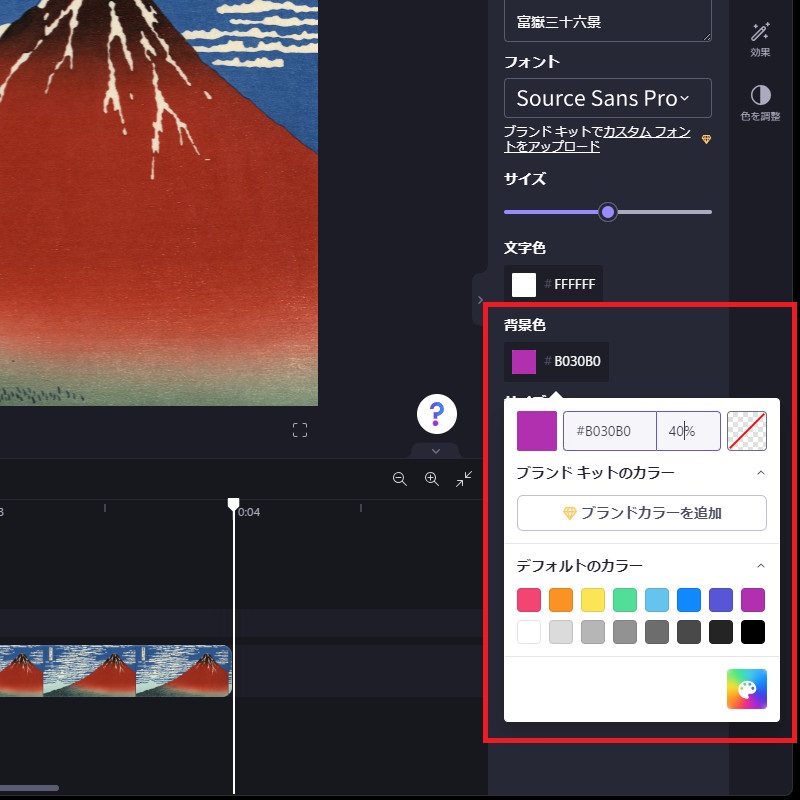Screen dimensions: 800x800
Task: Click the Red Fuji preview image
Action: tap(159, 203)
